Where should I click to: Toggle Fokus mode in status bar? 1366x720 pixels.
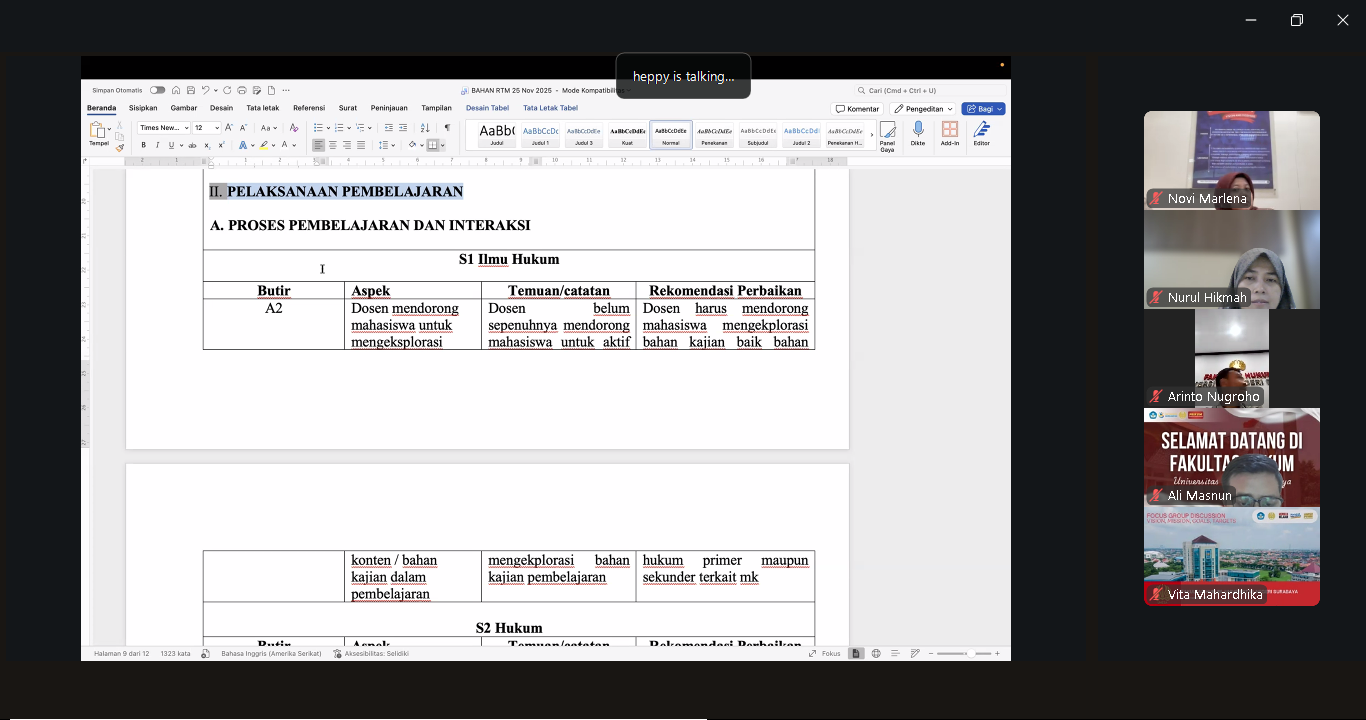pos(825,653)
